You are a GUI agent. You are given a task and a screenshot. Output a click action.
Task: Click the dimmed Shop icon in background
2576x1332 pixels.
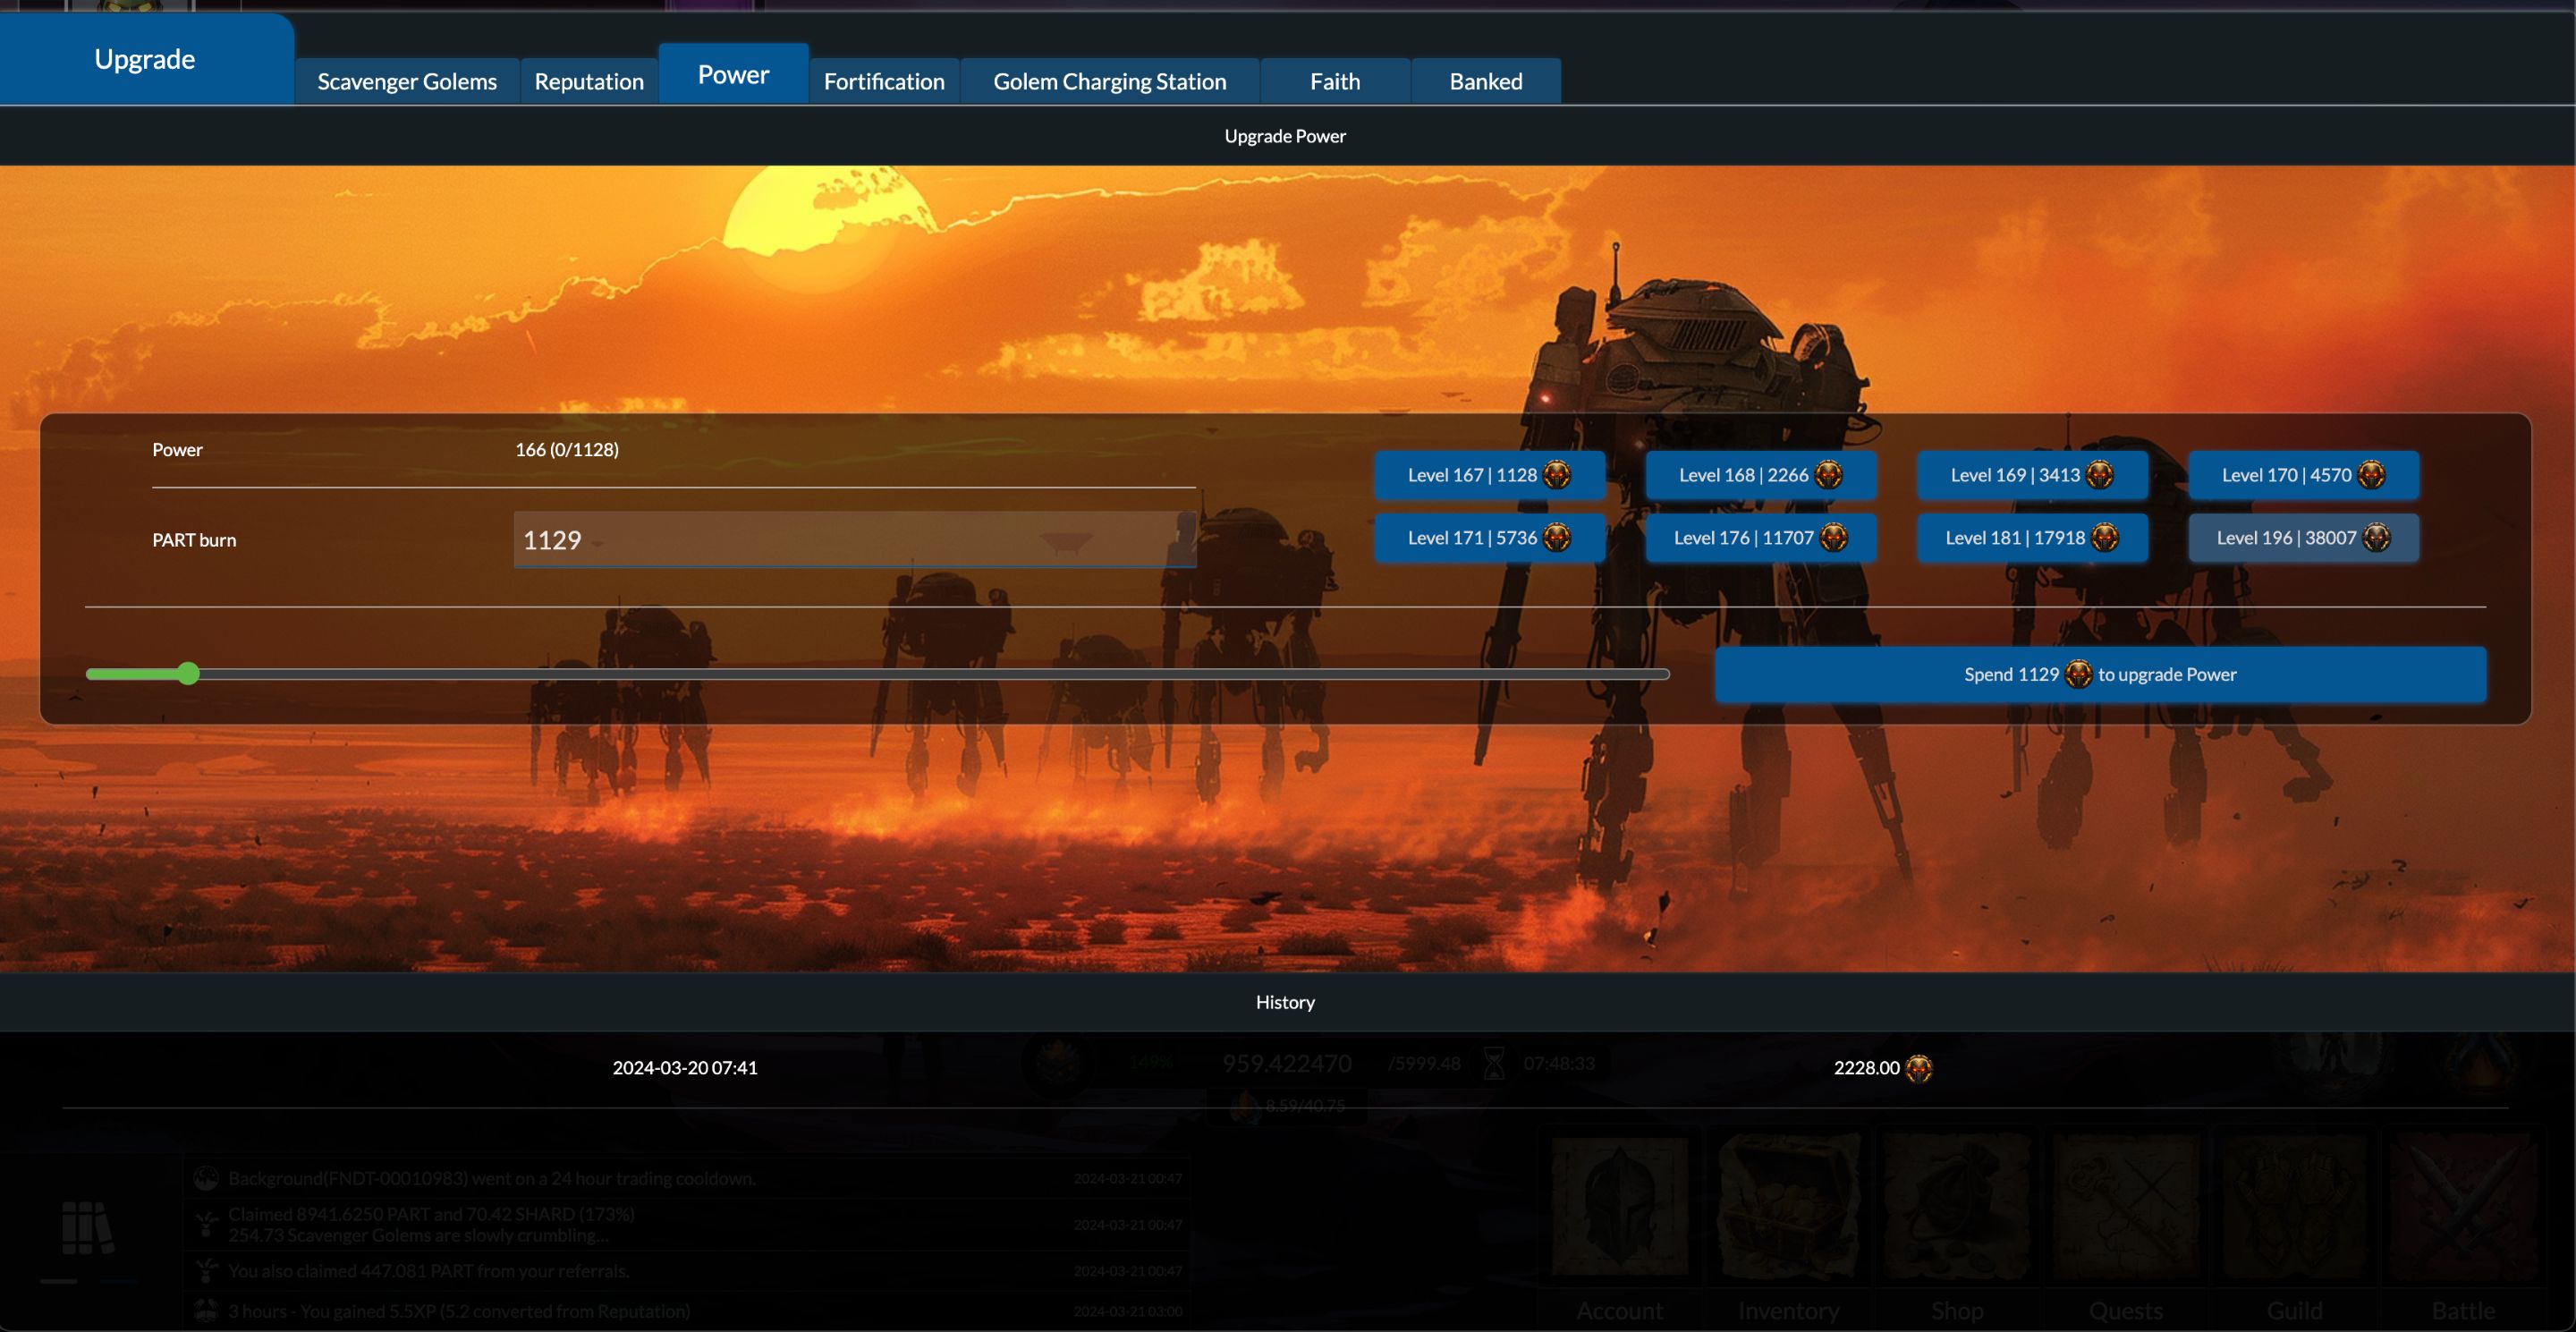tap(1957, 1207)
